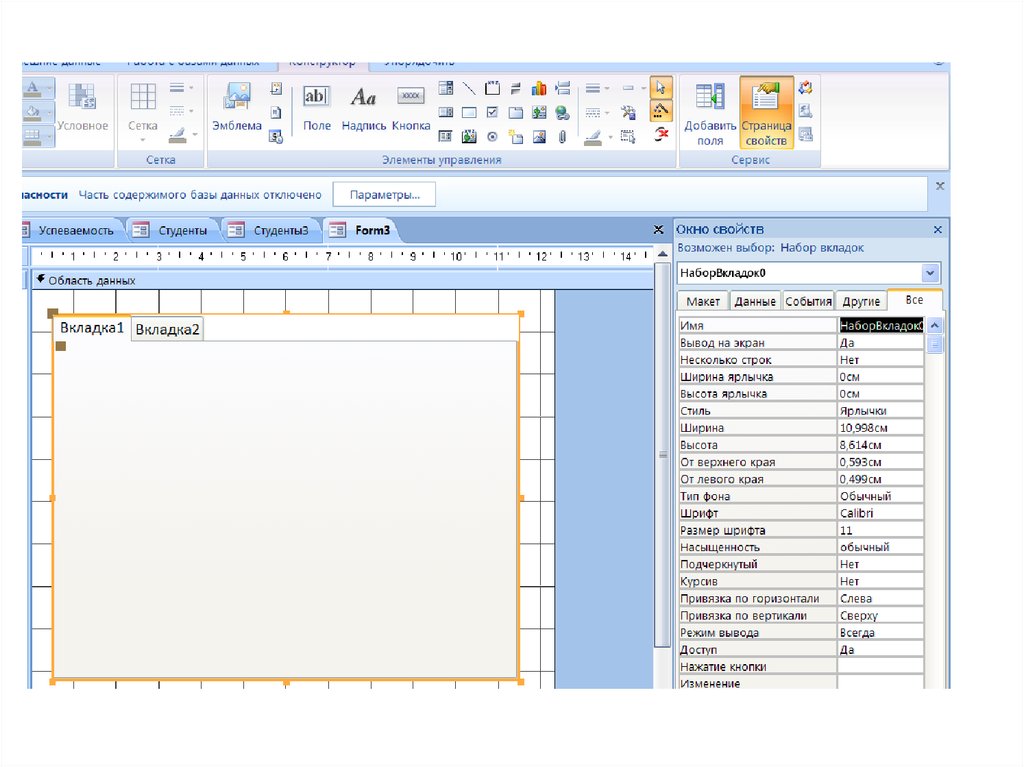The image size is (1024, 767).
Task: Insert hyperlink control with globe icon
Action: click(562, 112)
